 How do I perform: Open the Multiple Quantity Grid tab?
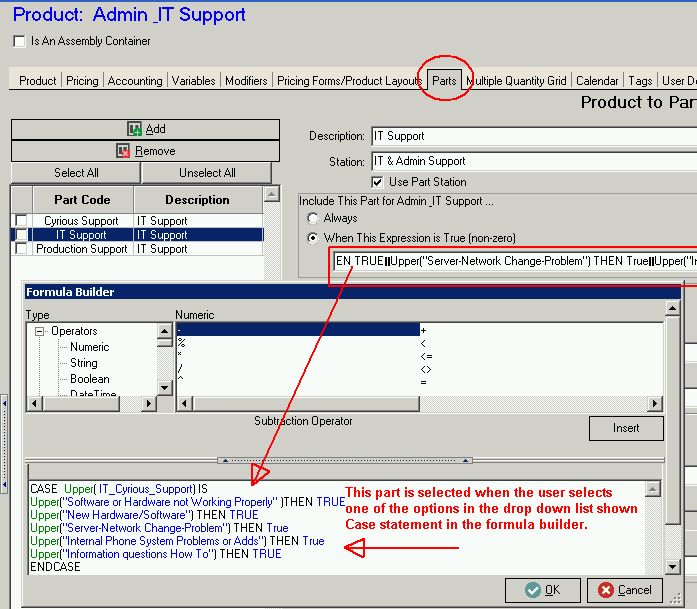tap(517, 81)
